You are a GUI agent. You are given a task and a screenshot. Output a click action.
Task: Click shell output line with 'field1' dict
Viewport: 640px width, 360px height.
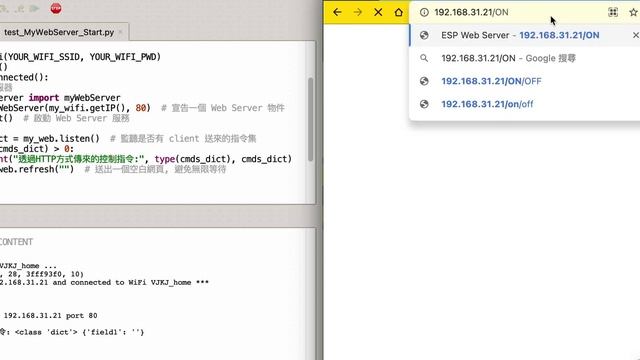(x=72, y=332)
